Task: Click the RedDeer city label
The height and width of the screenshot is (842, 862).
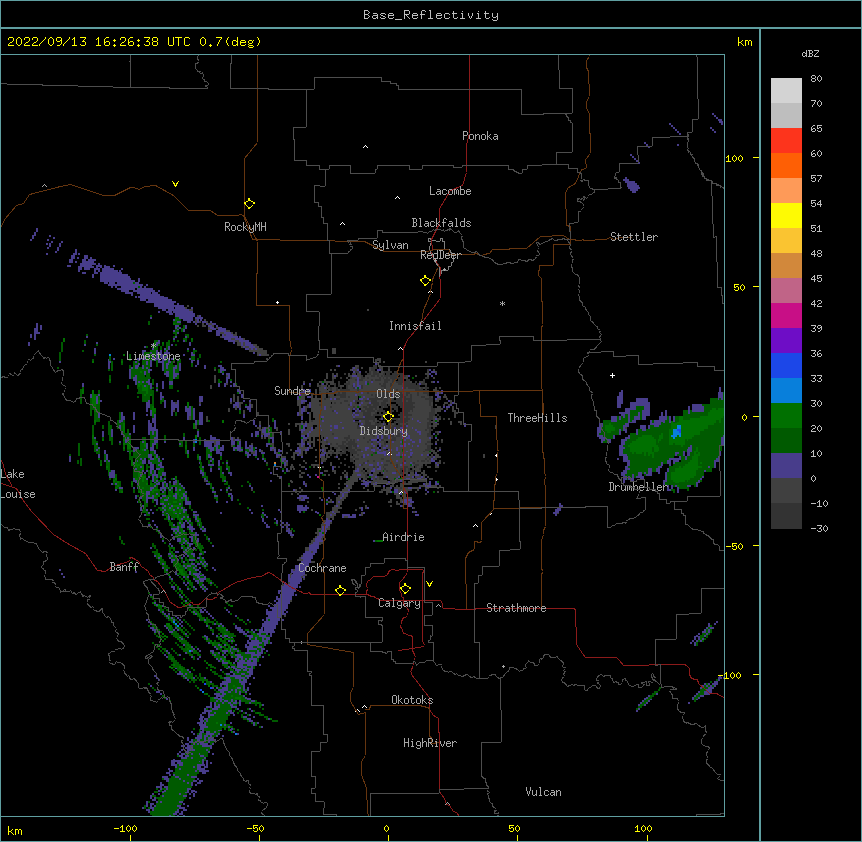Action: click(x=440, y=255)
